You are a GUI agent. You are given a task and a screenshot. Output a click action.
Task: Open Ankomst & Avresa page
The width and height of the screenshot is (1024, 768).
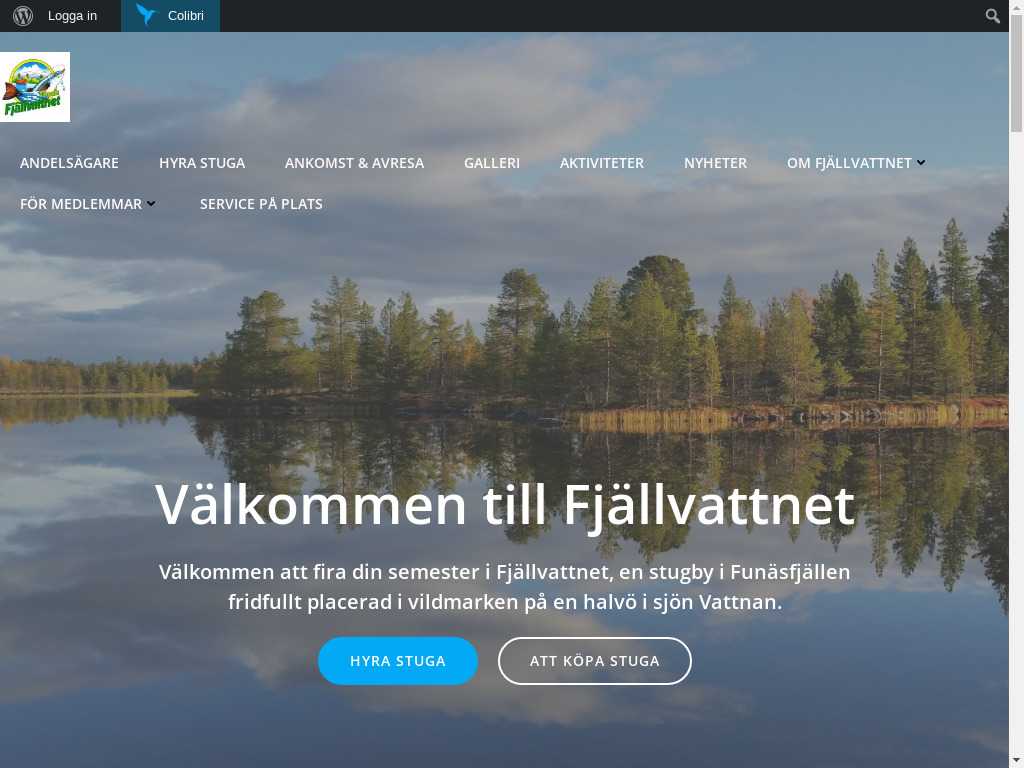pos(354,163)
